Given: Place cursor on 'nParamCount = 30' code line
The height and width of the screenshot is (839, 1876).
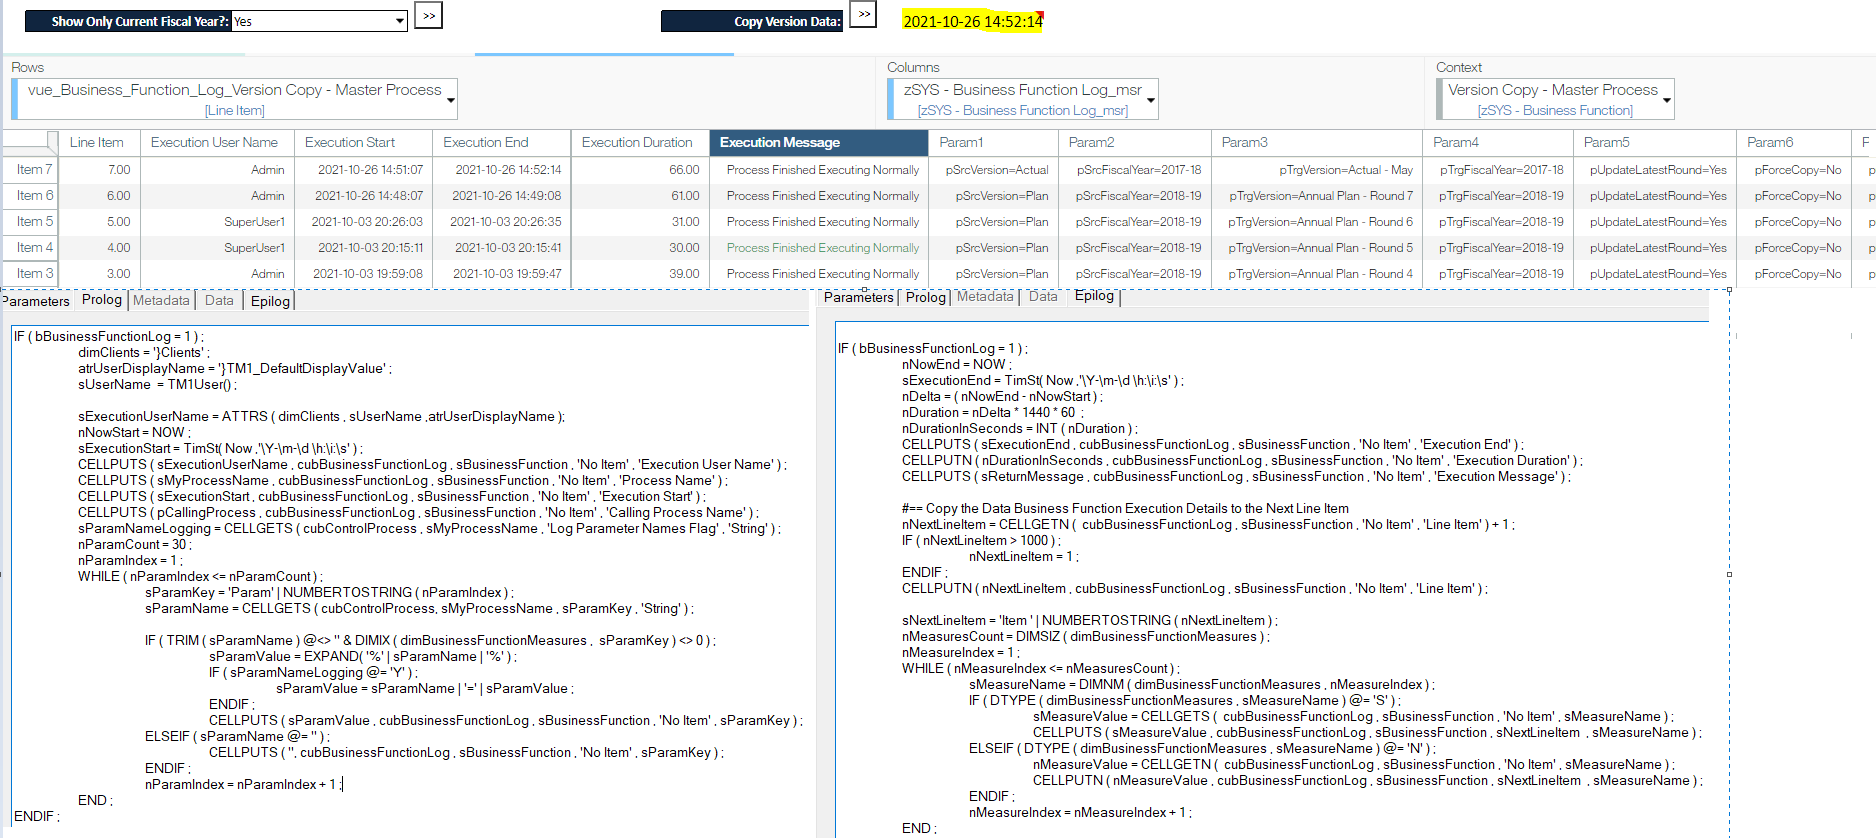Looking at the screenshot, I should coord(135,544).
